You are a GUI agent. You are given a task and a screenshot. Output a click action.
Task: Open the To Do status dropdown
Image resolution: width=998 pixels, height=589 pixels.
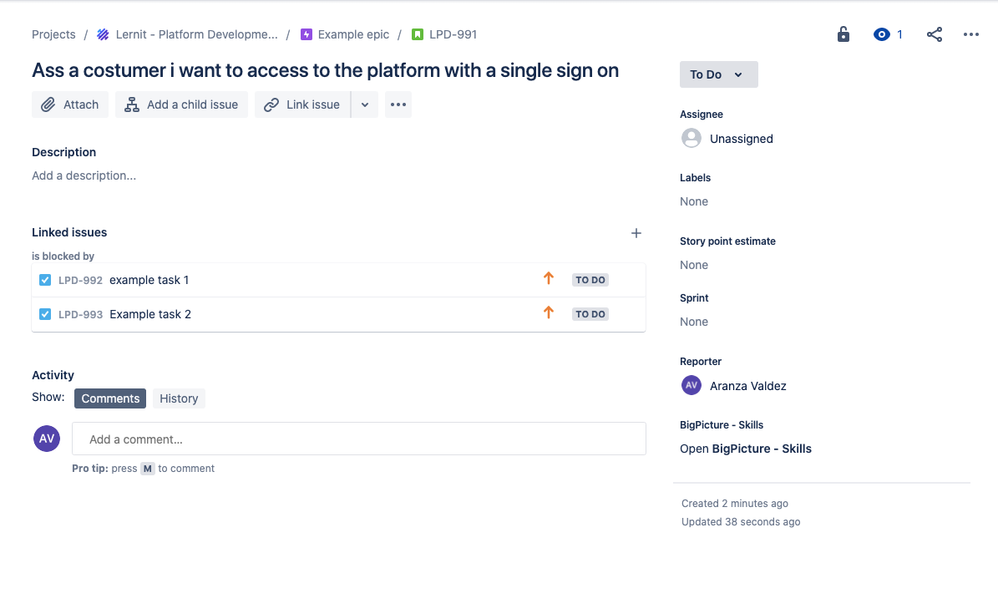tap(719, 75)
